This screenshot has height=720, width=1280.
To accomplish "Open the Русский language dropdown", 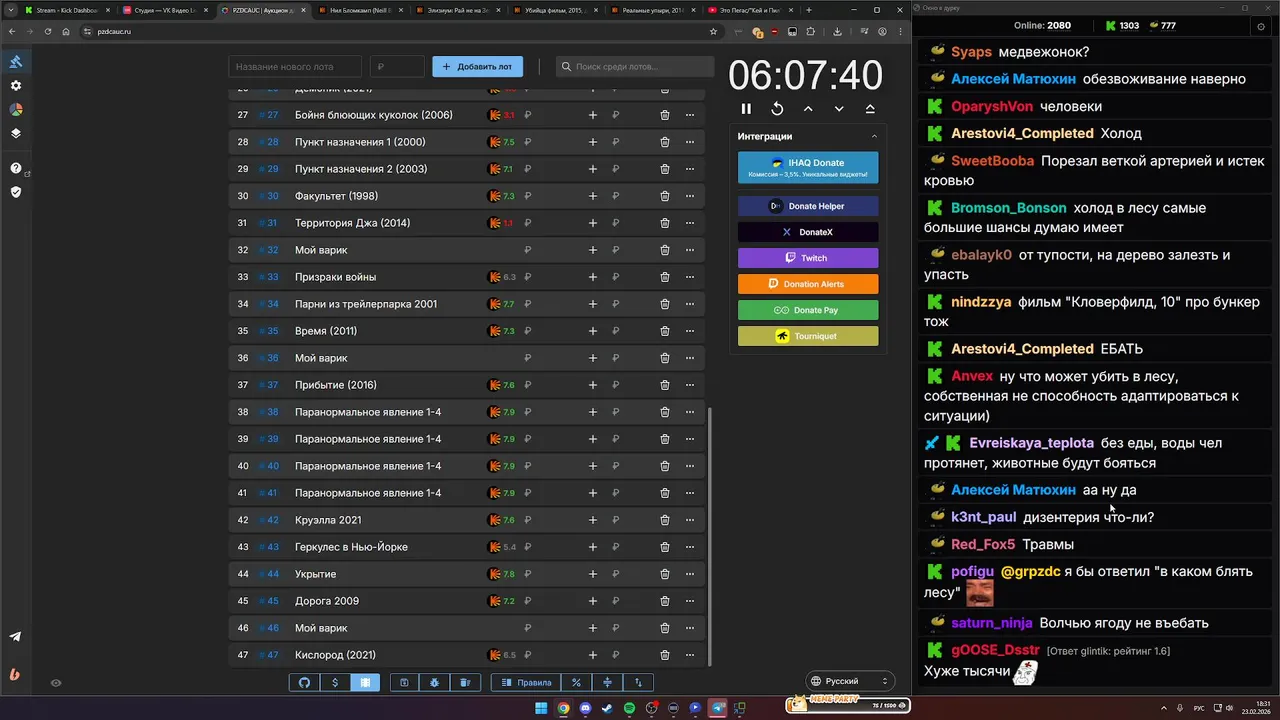I will (849, 681).
